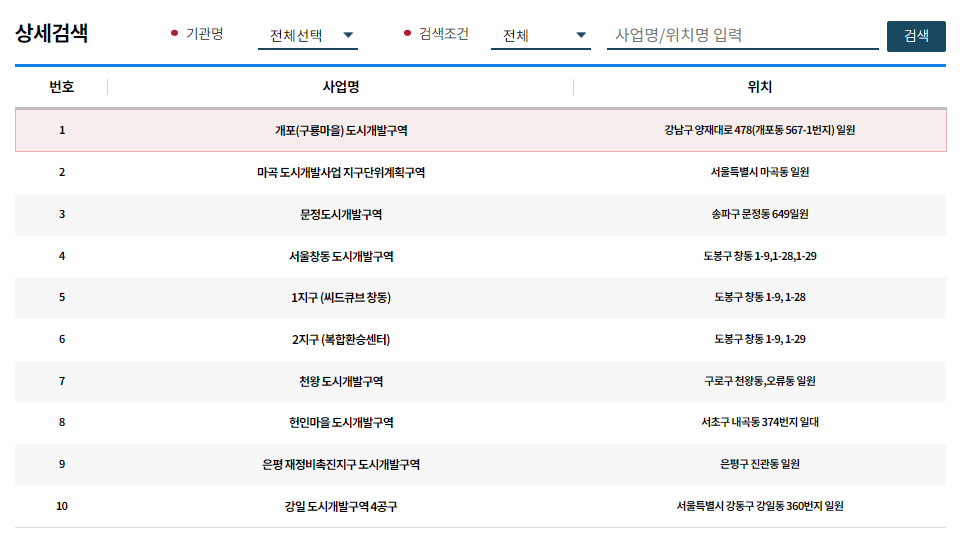Screen dimensions: 970x540
Task: Click row number 10 cell
Action: pyautogui.click(x=62, y=506)
